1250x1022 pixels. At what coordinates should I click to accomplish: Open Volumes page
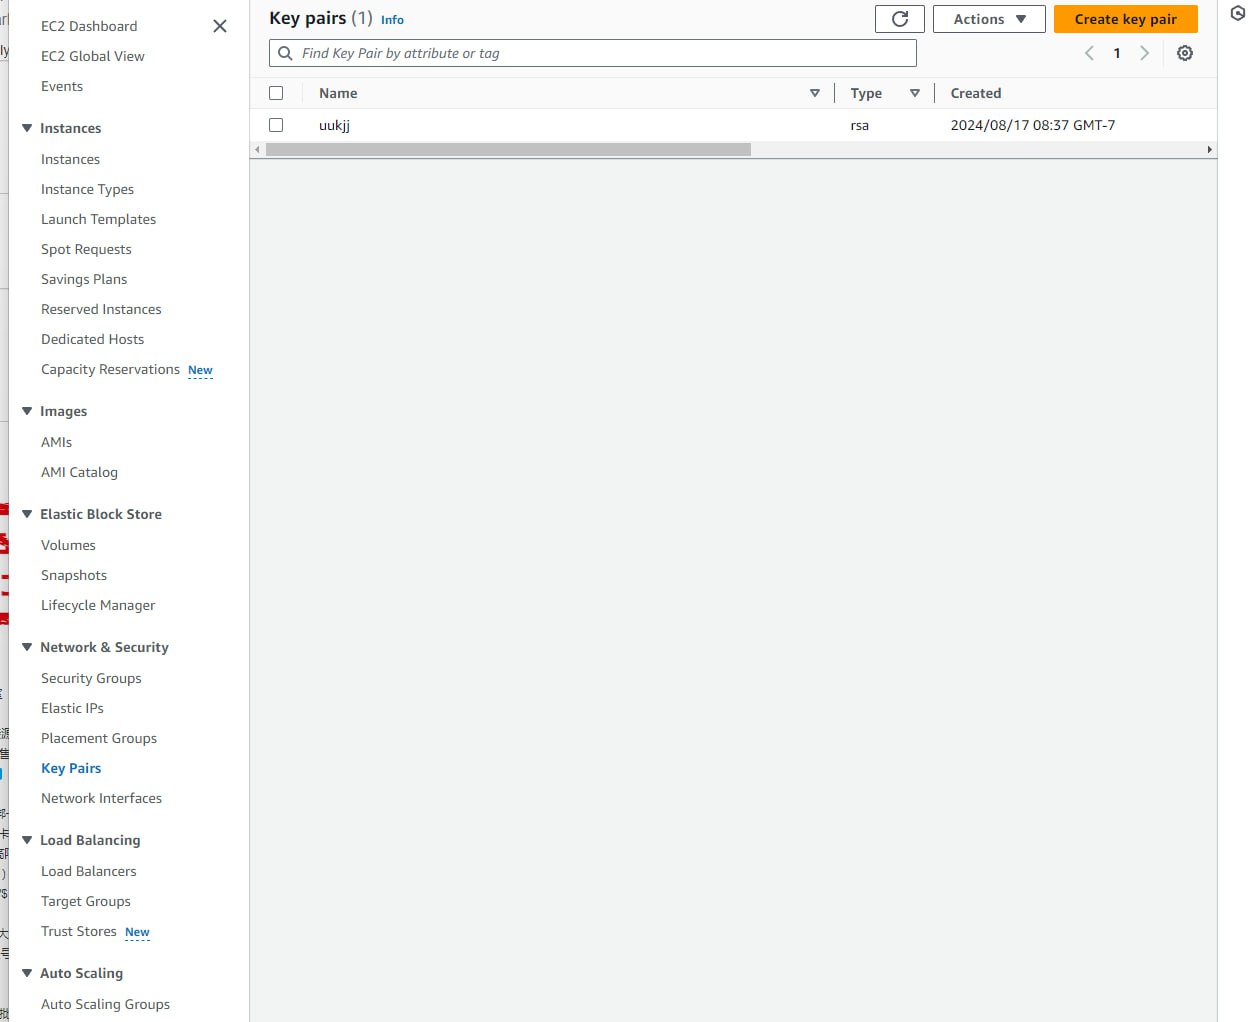coord(68,545)
